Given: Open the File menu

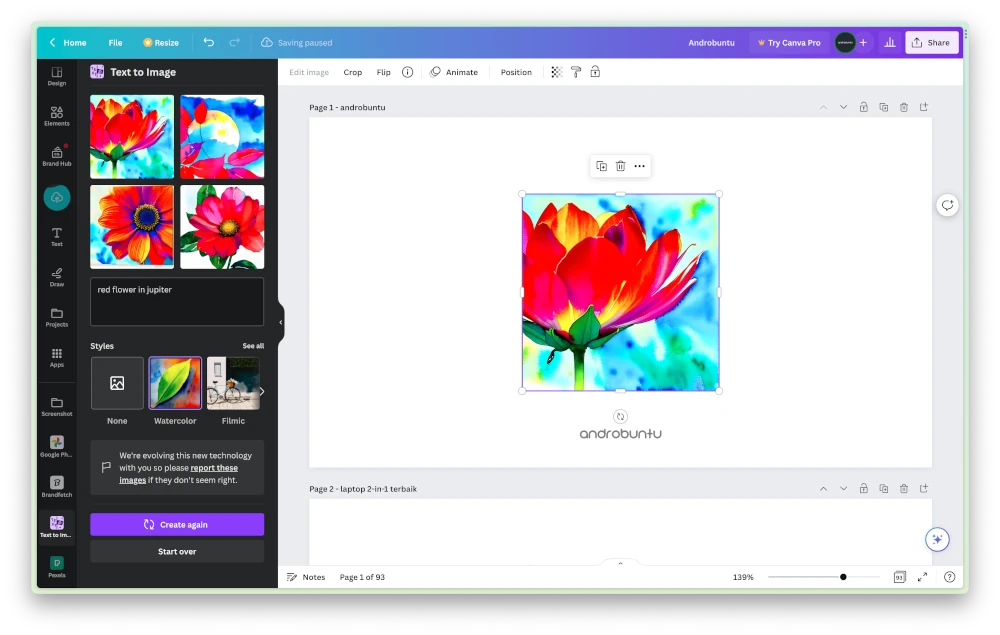Looking at the screenshot, I should click(115, 42).
